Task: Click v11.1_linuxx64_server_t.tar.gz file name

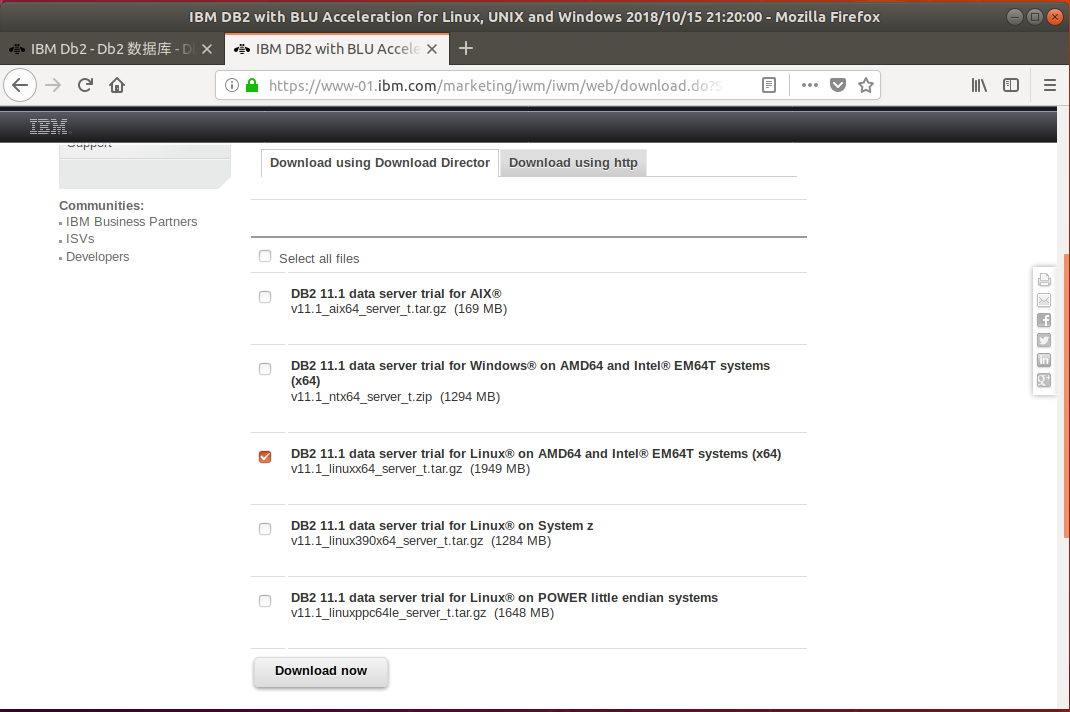Action: click(x=377, y=469)
